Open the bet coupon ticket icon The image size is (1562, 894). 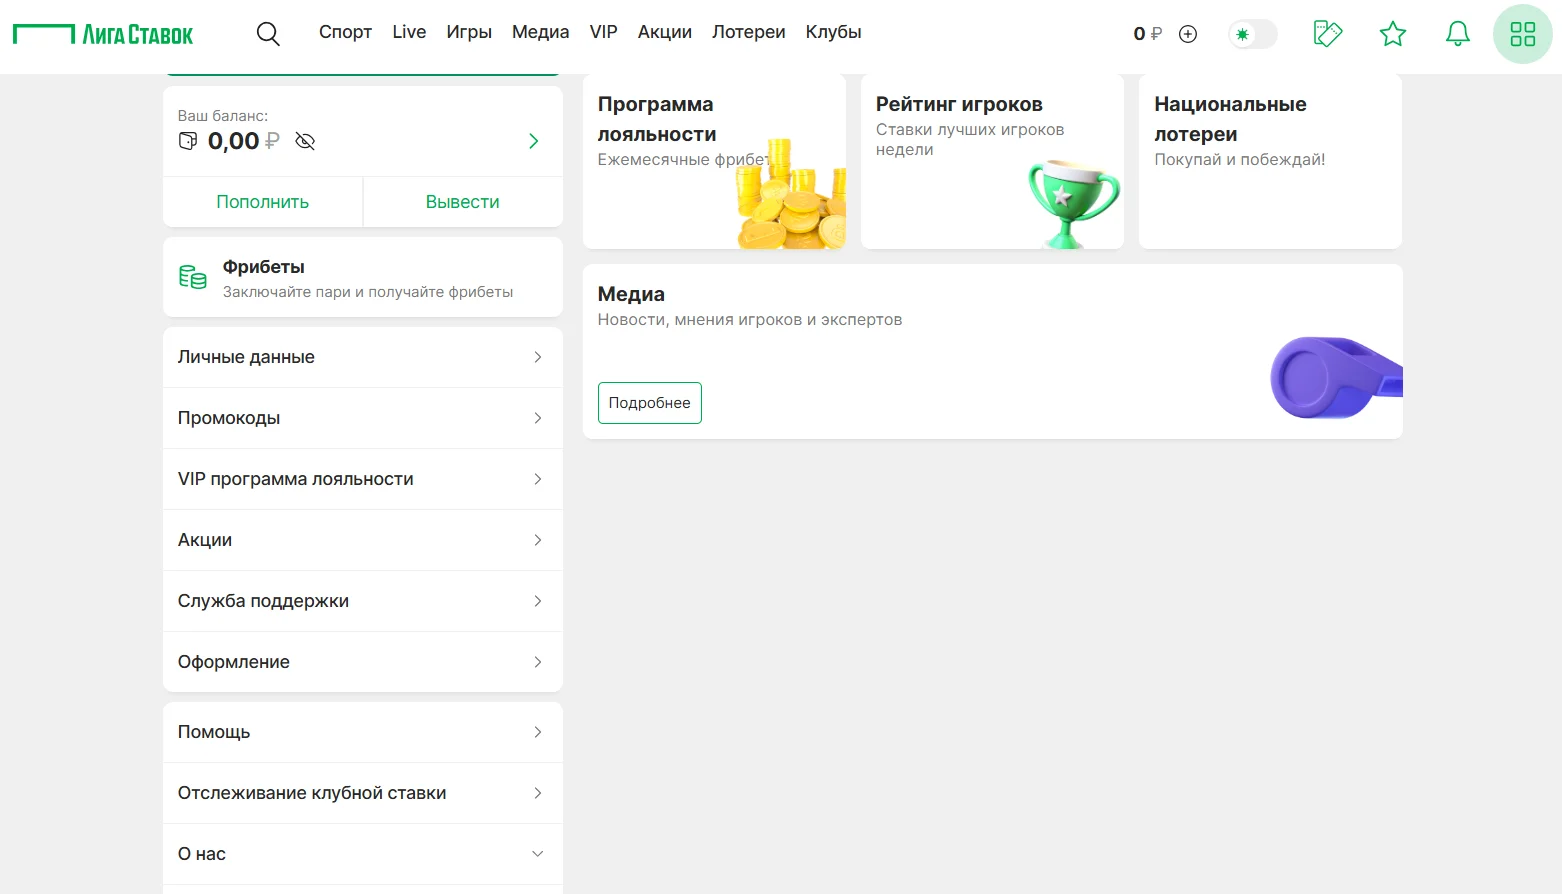click(x=1327, y=34)
